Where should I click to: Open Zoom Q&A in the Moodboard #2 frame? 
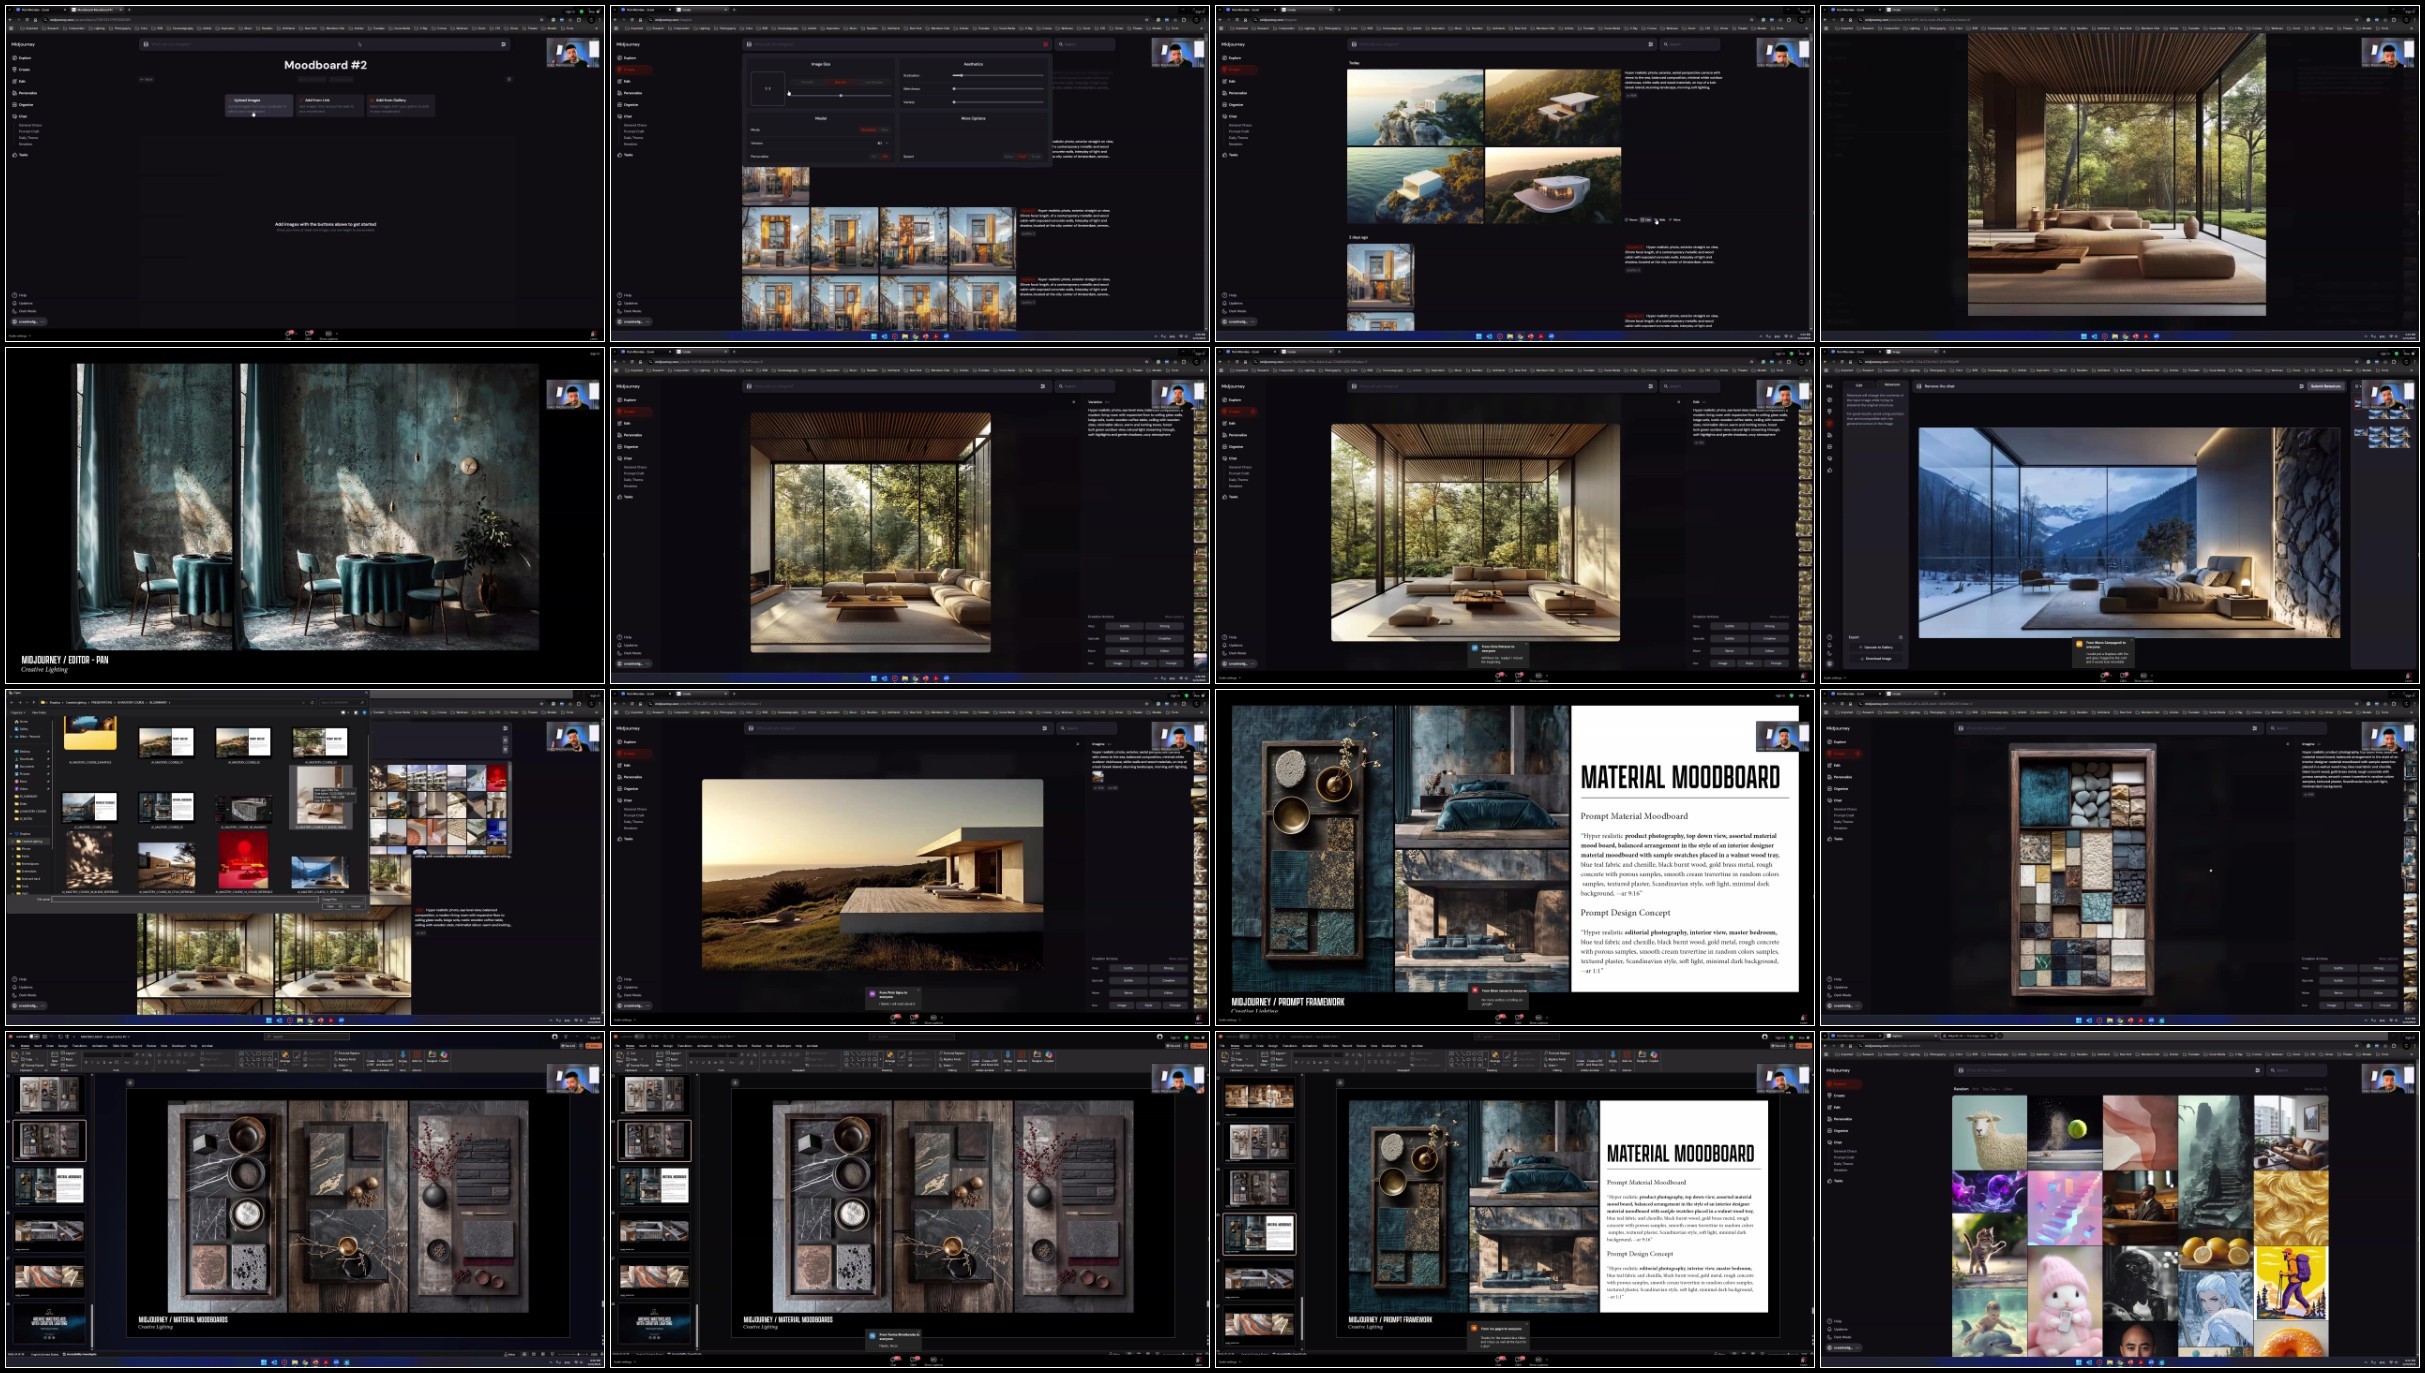click(308, 334)
